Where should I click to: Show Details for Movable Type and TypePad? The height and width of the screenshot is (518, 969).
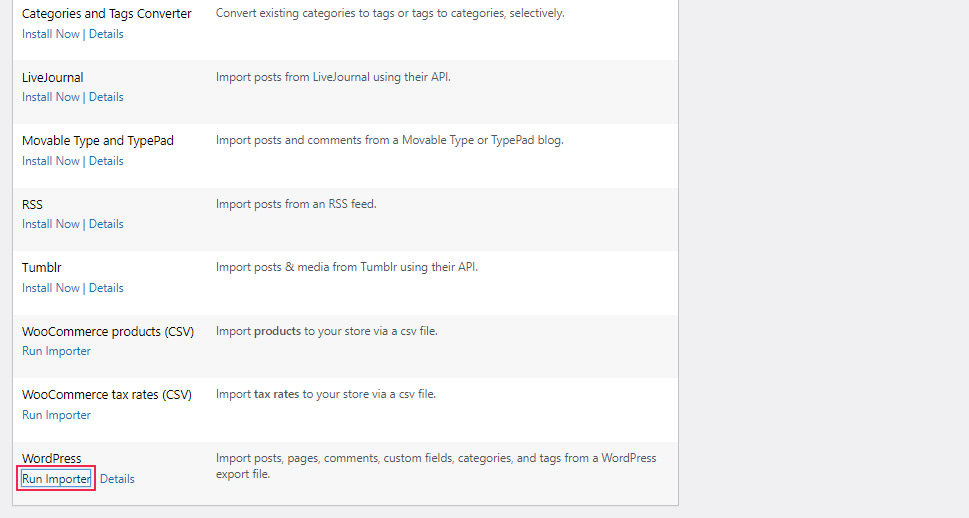[x=106, y=161]
